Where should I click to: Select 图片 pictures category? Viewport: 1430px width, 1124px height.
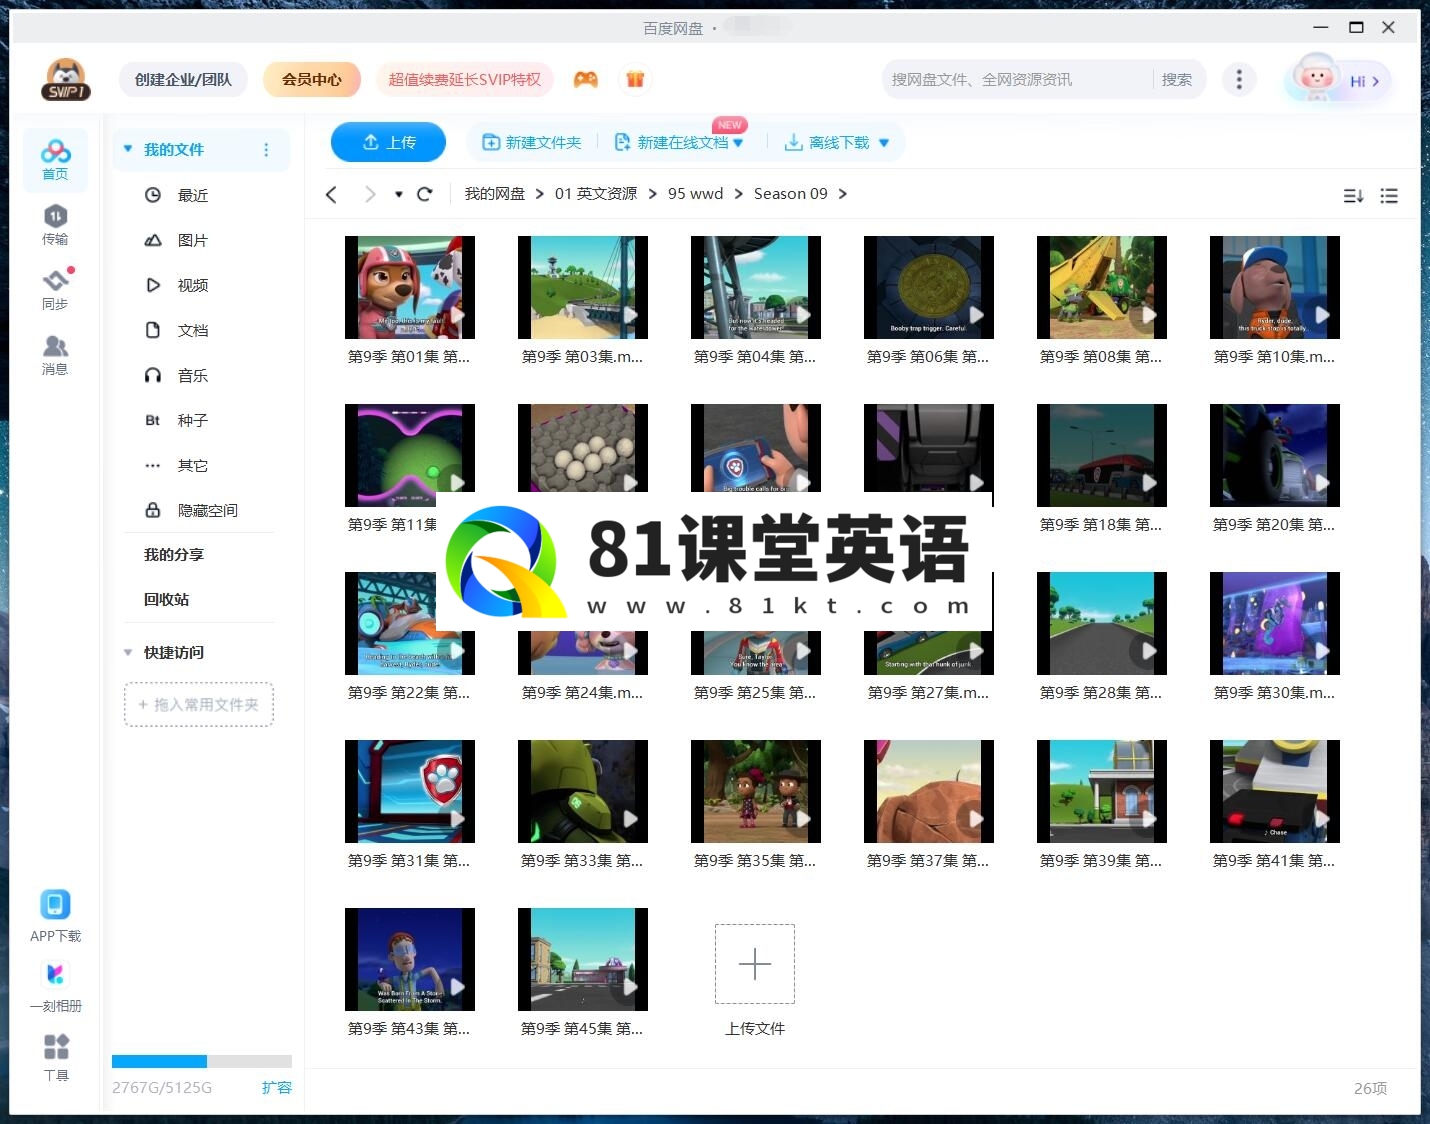click(193, 240)
